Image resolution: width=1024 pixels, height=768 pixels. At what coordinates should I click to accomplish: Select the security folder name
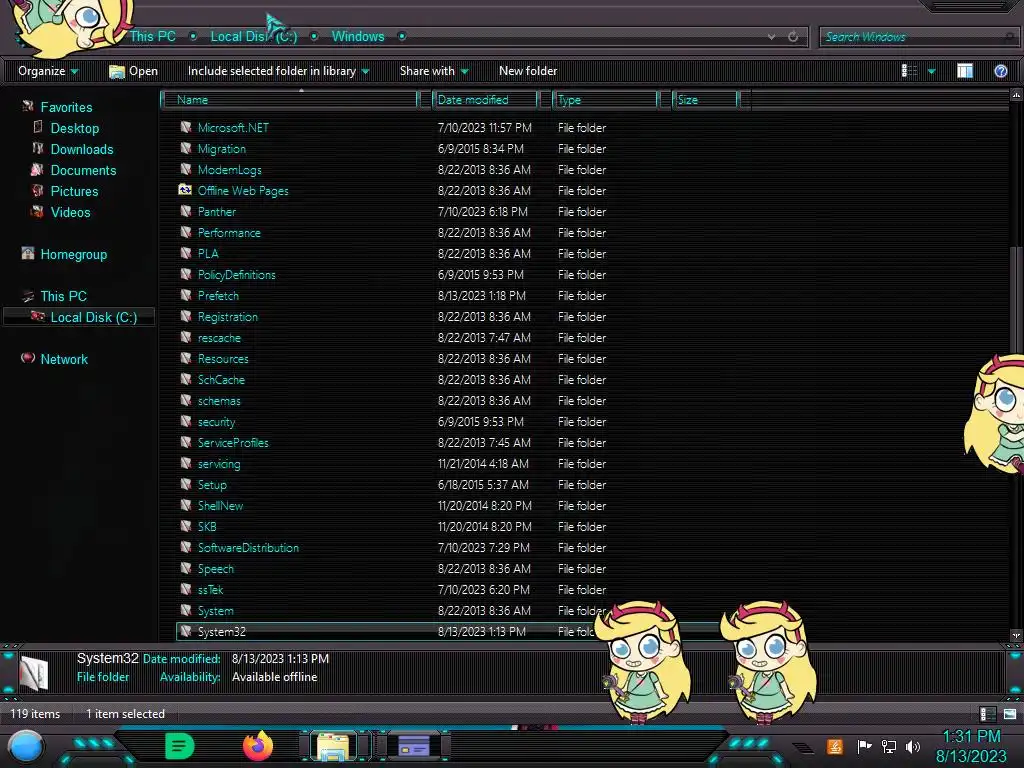point(216,422)
